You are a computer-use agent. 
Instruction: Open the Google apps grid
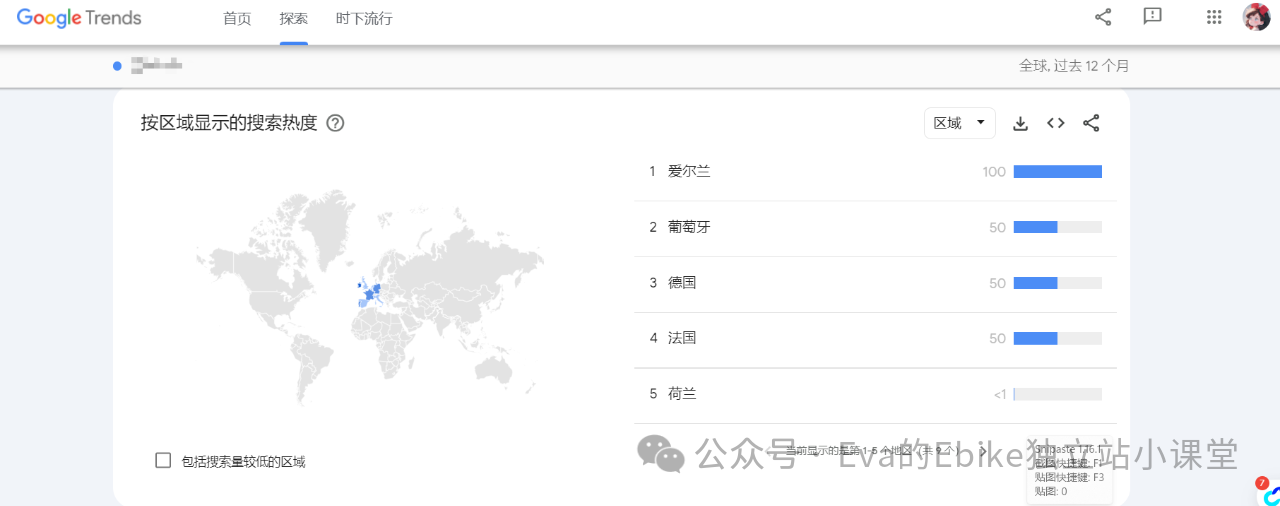pos(1214,17)
